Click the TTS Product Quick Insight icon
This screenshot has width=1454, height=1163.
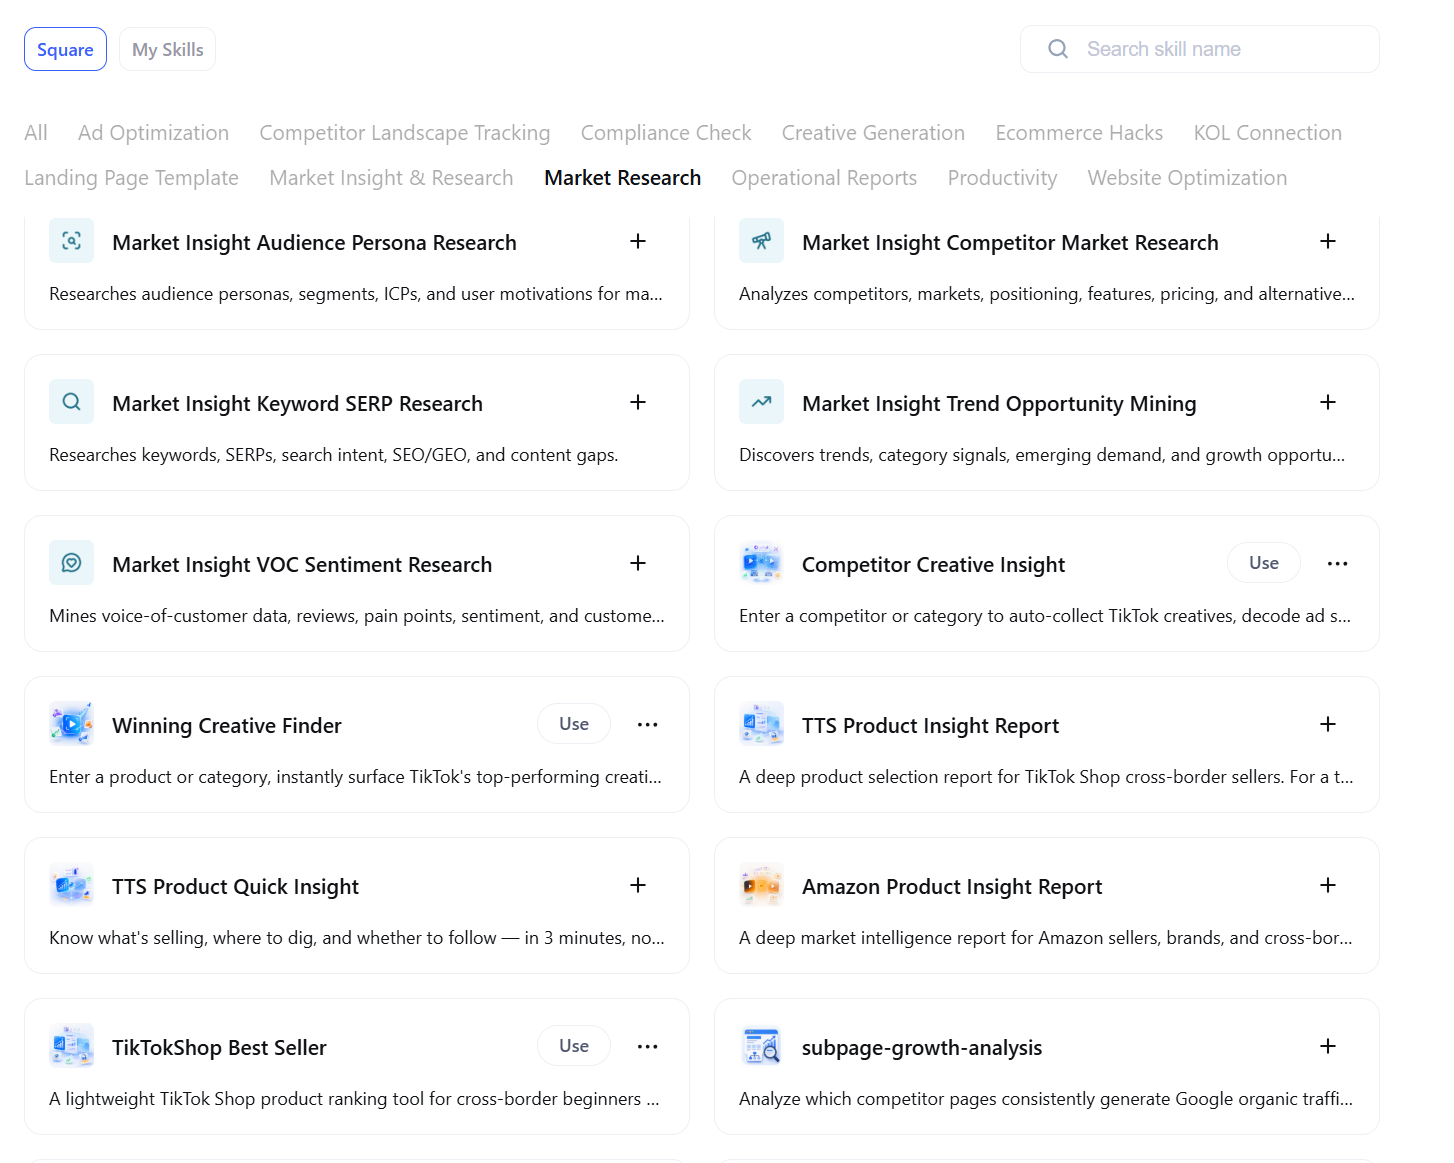click(x=71, y=885)
